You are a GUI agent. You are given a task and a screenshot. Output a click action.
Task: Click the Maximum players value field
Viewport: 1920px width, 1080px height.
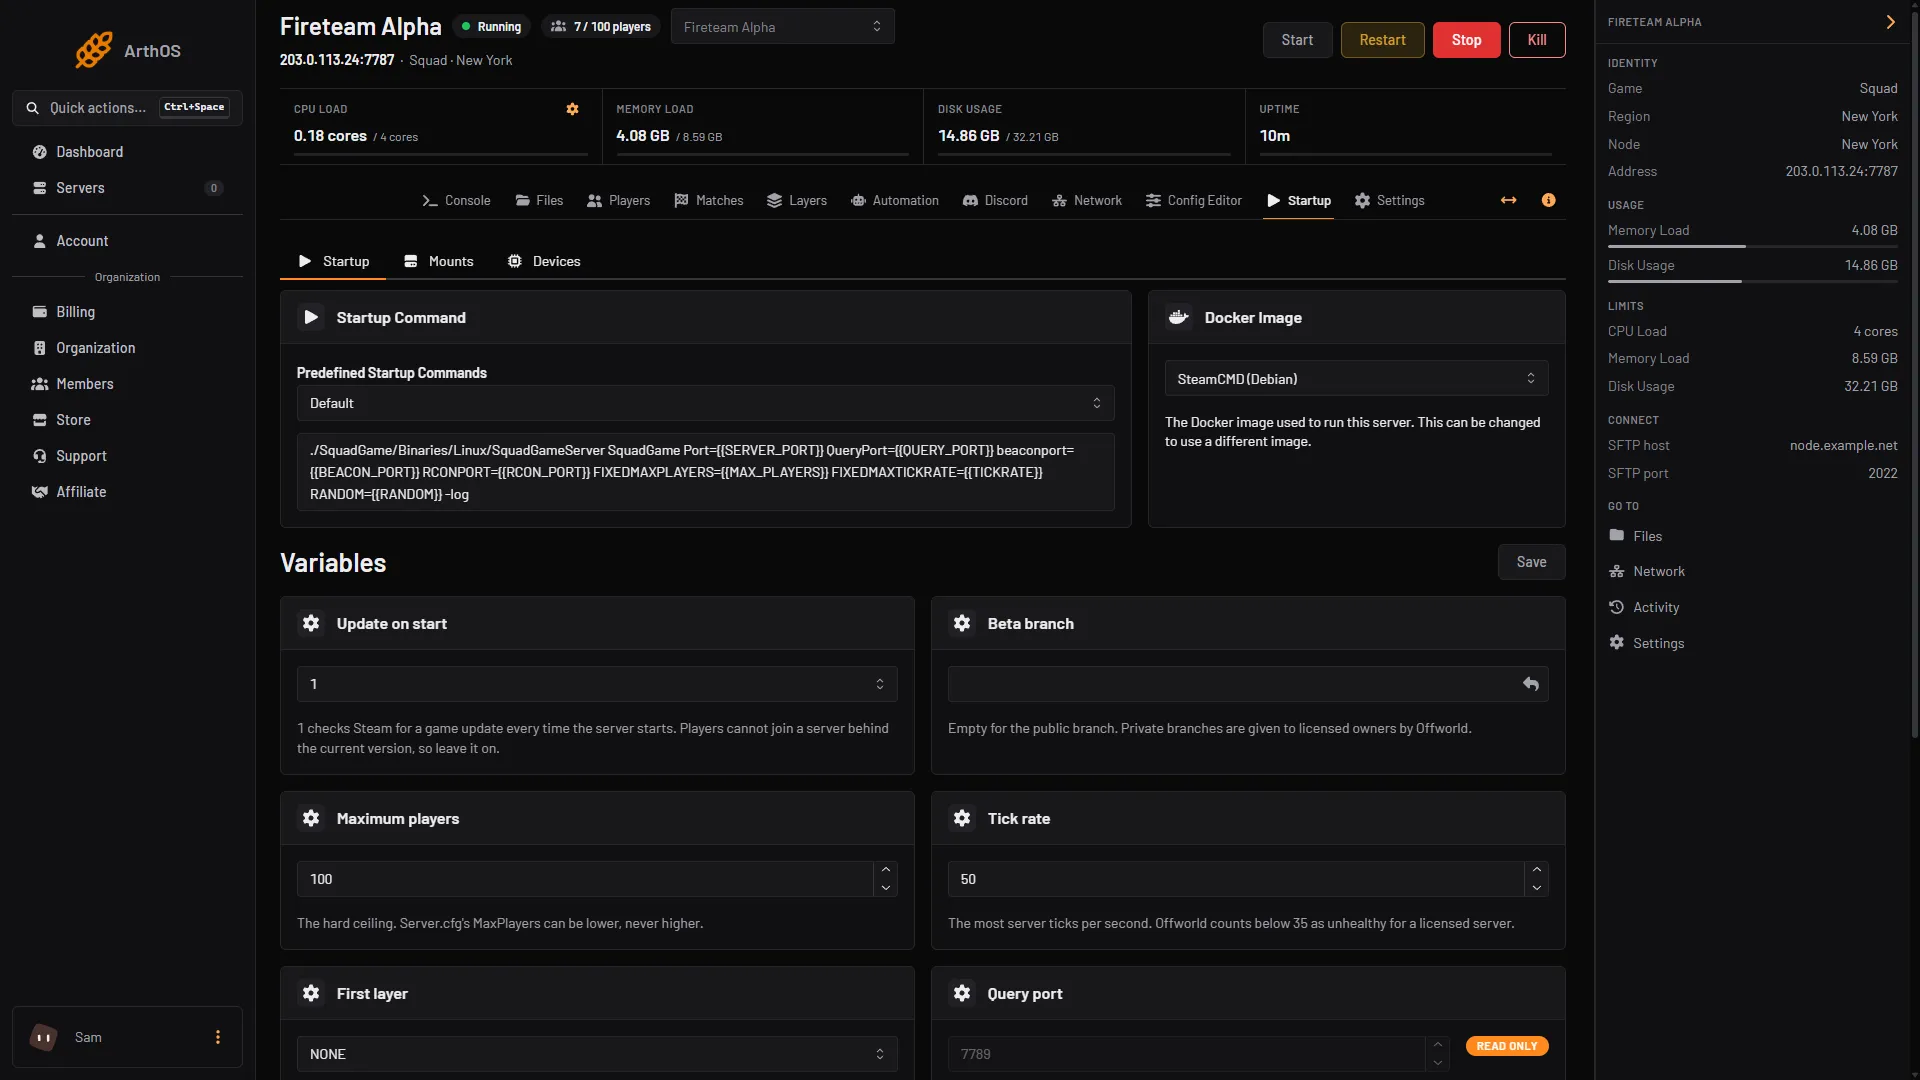(x=585, y=879)
